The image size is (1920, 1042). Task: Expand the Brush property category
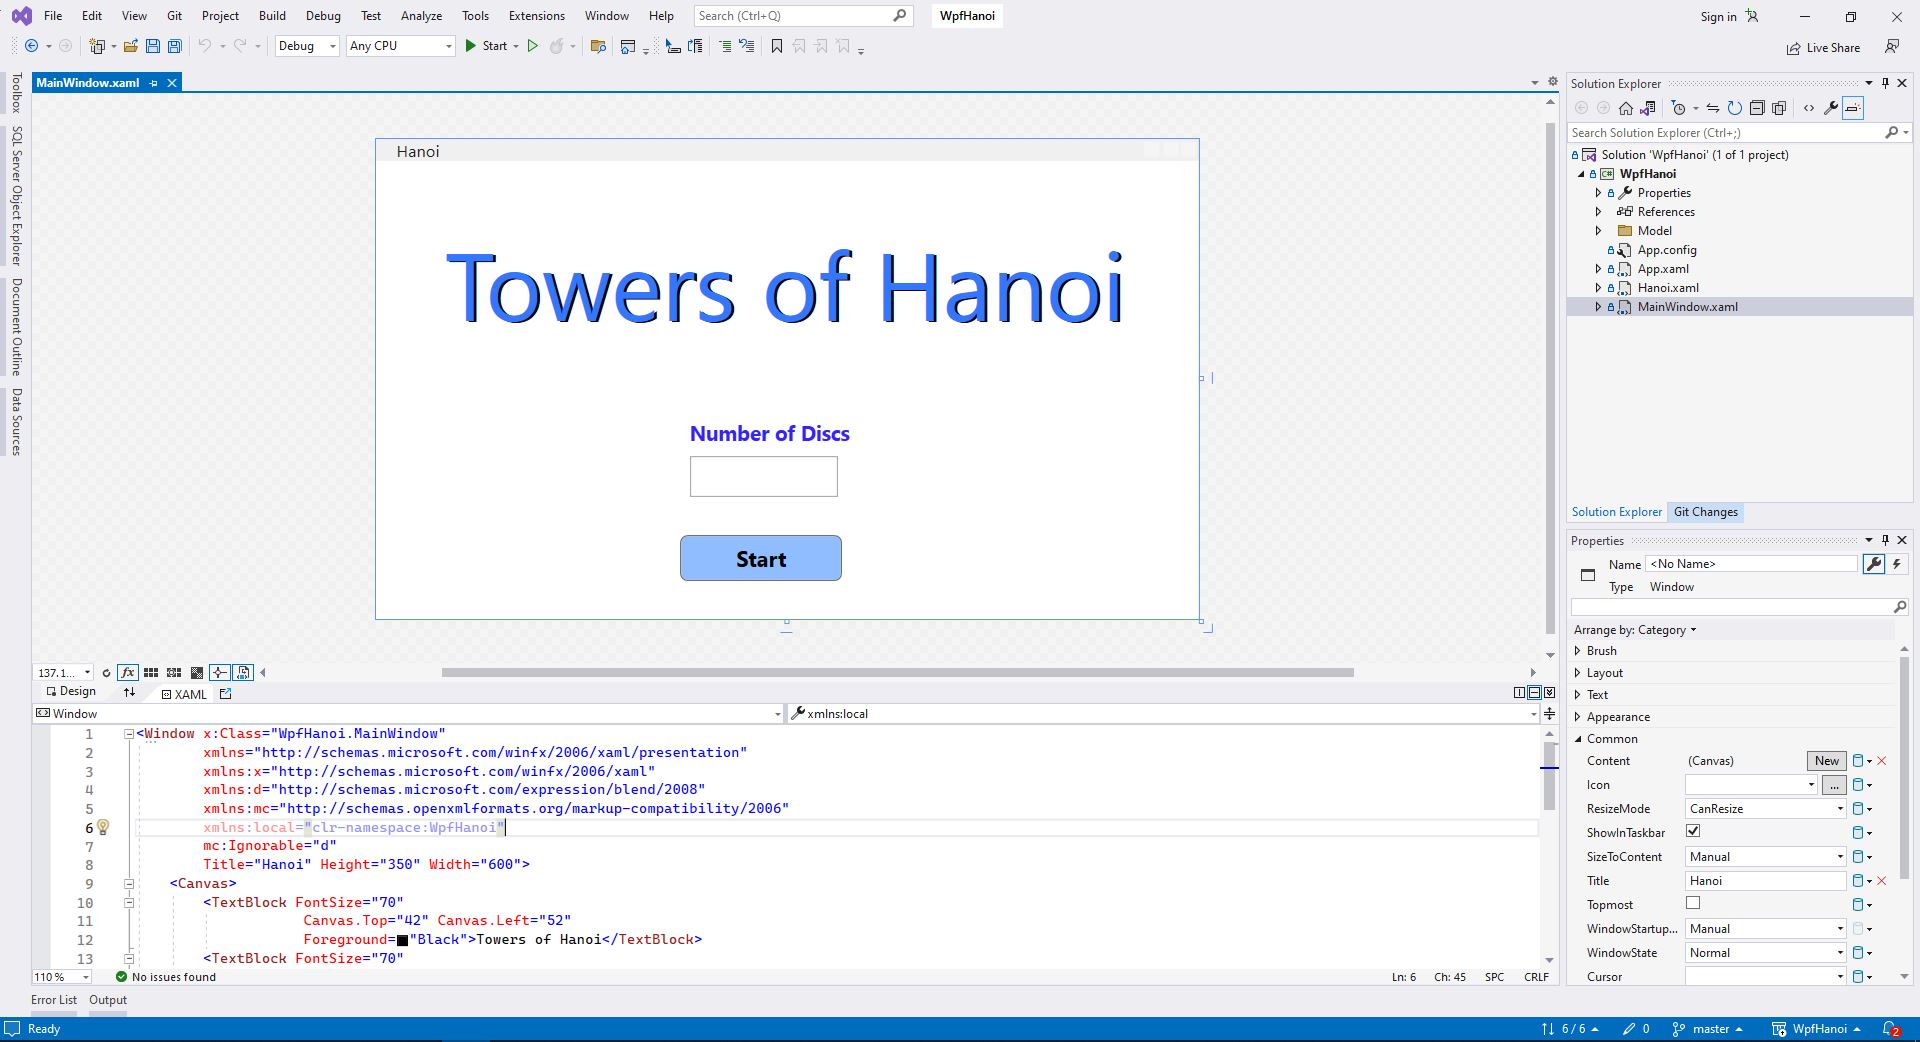(1578, 651)
